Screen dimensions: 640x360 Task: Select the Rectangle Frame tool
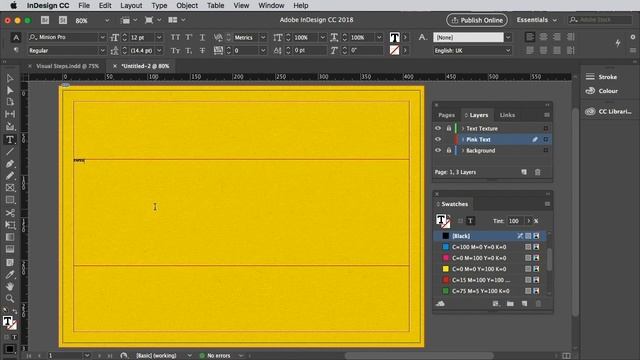(x=10, y=188)
